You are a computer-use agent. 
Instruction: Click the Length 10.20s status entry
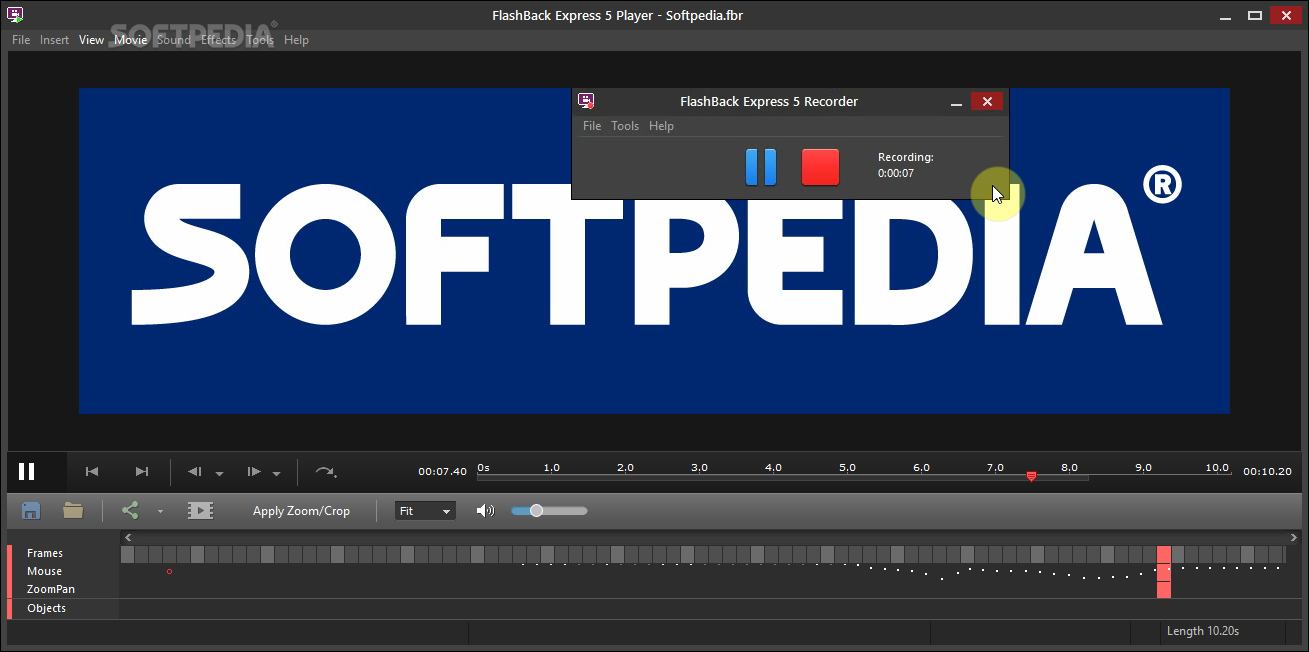click(1203, 631)
